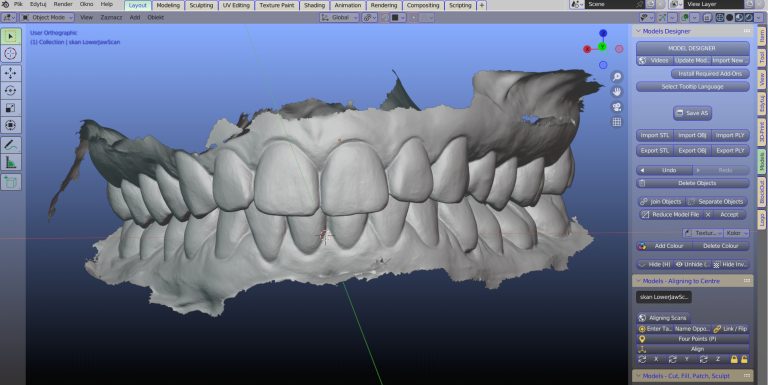Click the closed padlock lock icon
The height and width of the screenshot is (385, 768).
[x=734, y=360]
